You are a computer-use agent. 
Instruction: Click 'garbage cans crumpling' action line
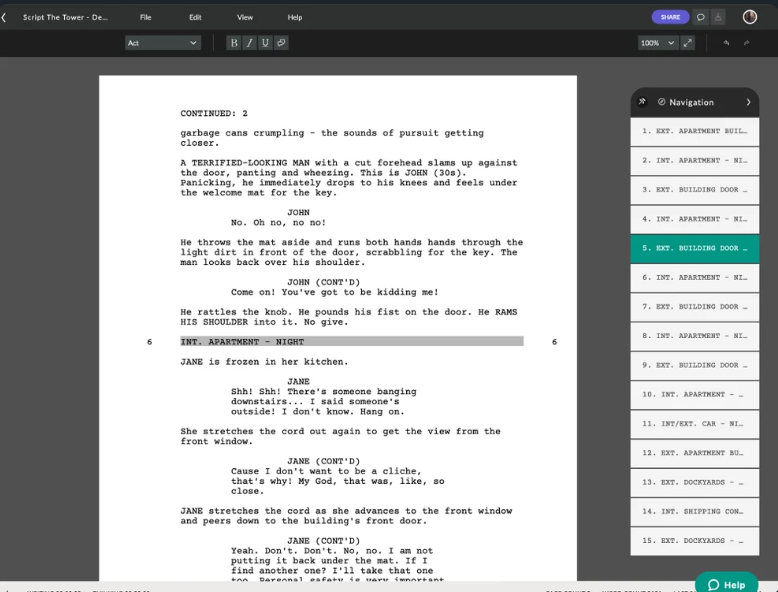[332, 138]
